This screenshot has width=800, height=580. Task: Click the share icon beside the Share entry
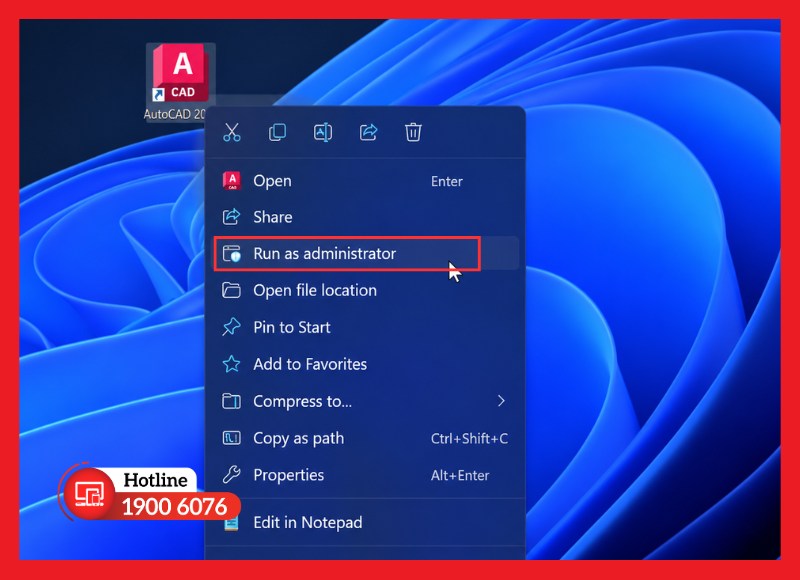tap(232, 217)
